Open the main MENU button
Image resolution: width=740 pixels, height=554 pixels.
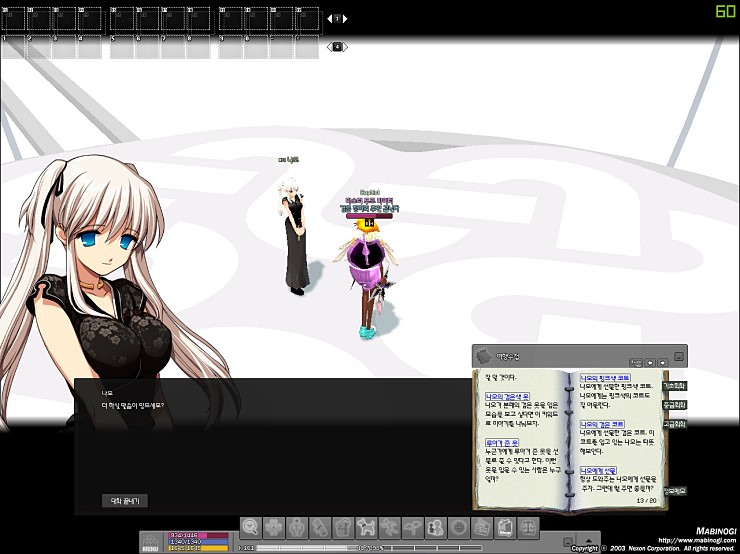pos(151,541)
